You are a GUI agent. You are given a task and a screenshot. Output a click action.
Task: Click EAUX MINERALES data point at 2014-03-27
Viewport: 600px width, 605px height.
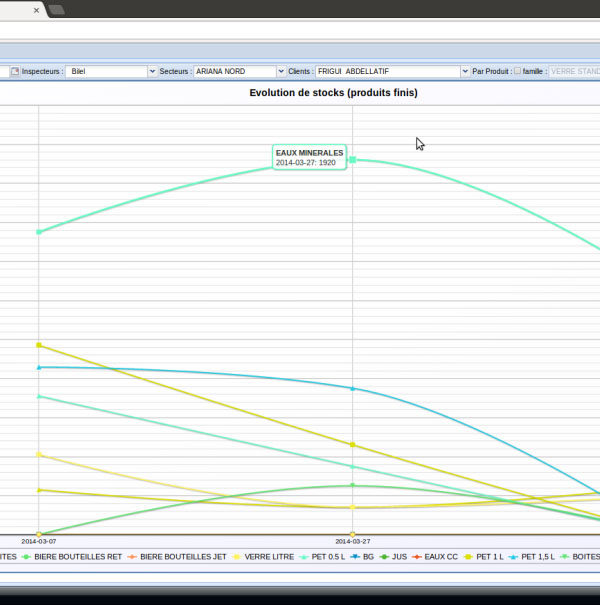pos(352,160)
